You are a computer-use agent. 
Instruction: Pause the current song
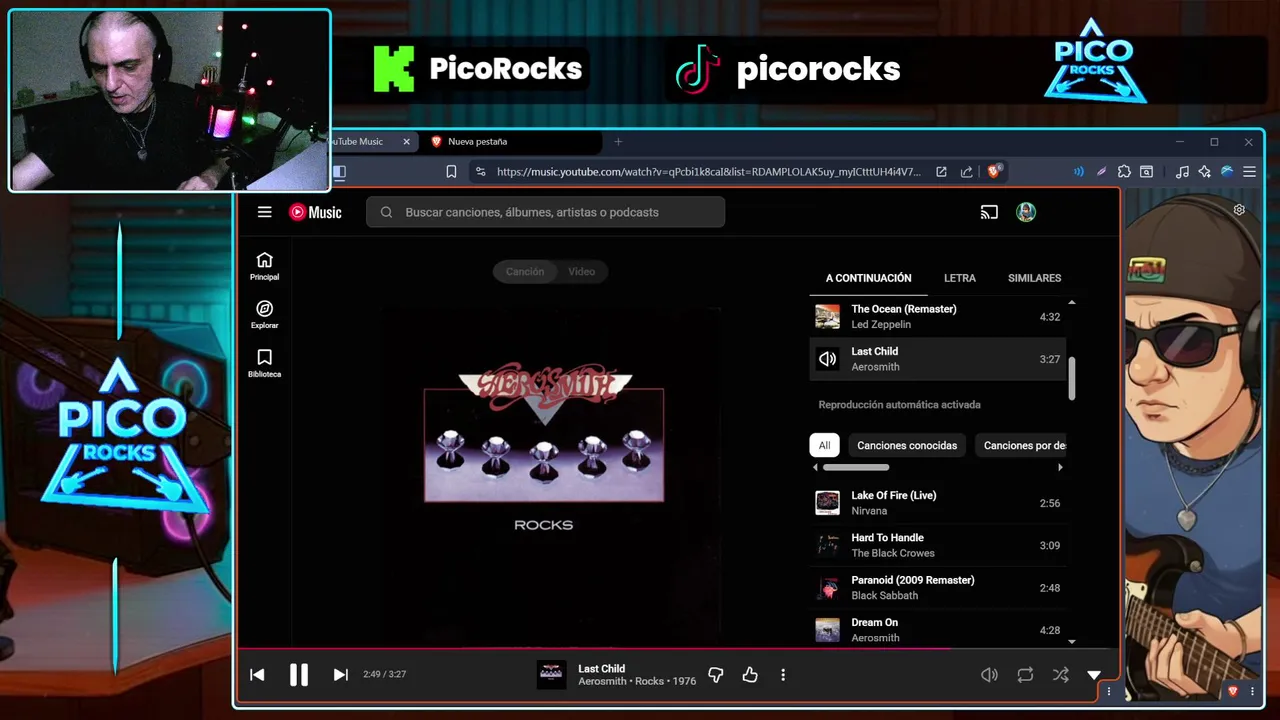coord(299,675)
